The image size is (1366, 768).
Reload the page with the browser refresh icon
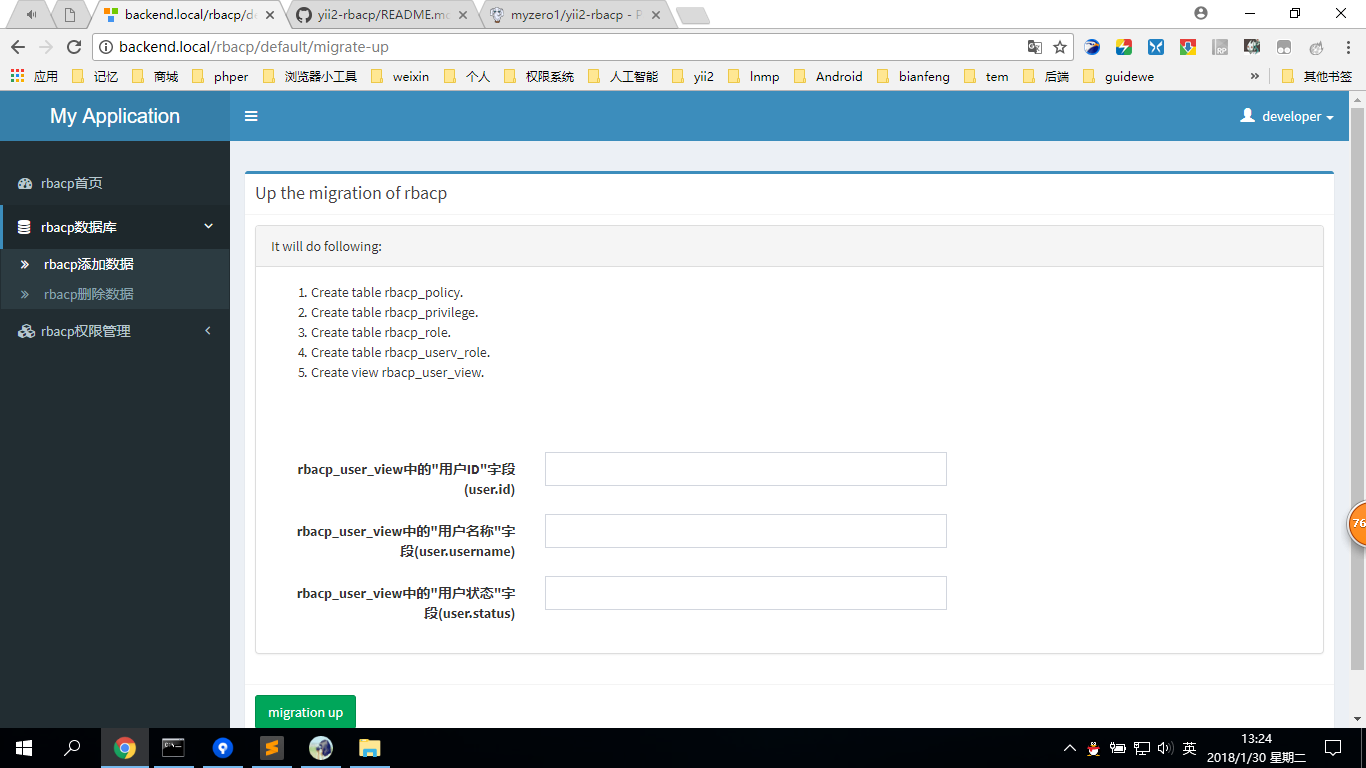74,47
